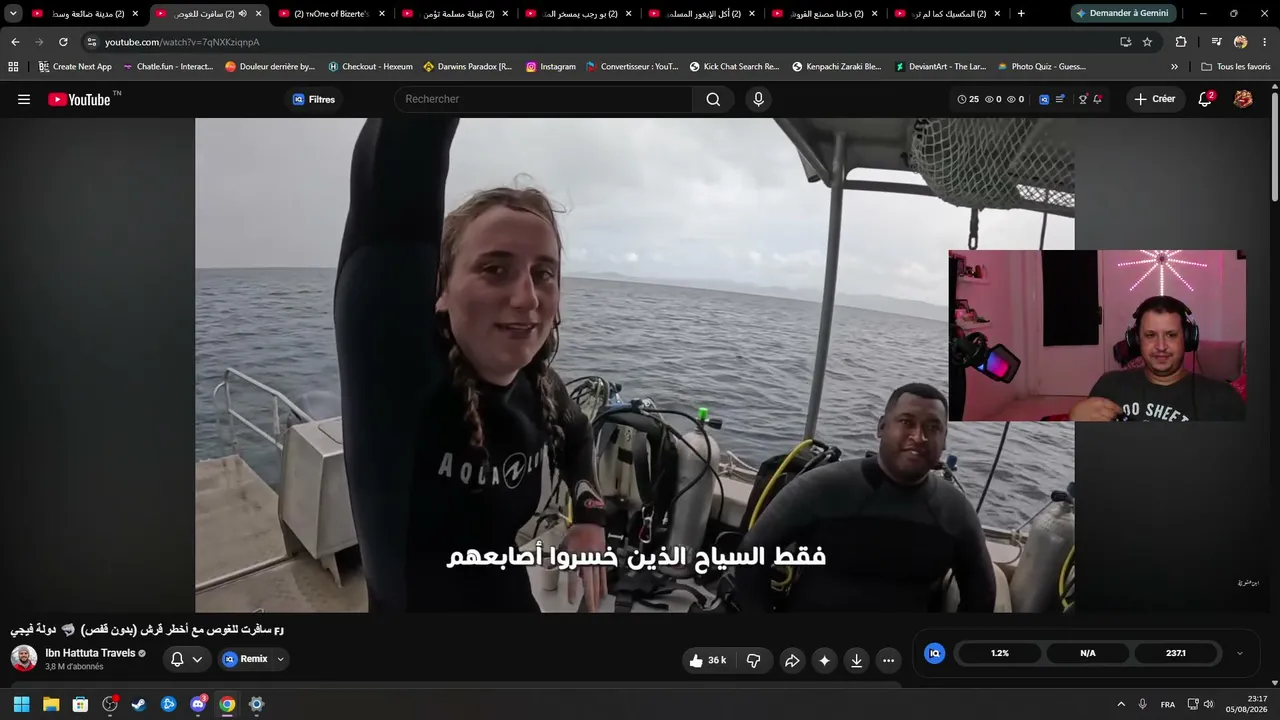The height and width of the screenshot is (720, 1280).
Task: Open the media controls toolbar icon
Action: coord(1216,42)
